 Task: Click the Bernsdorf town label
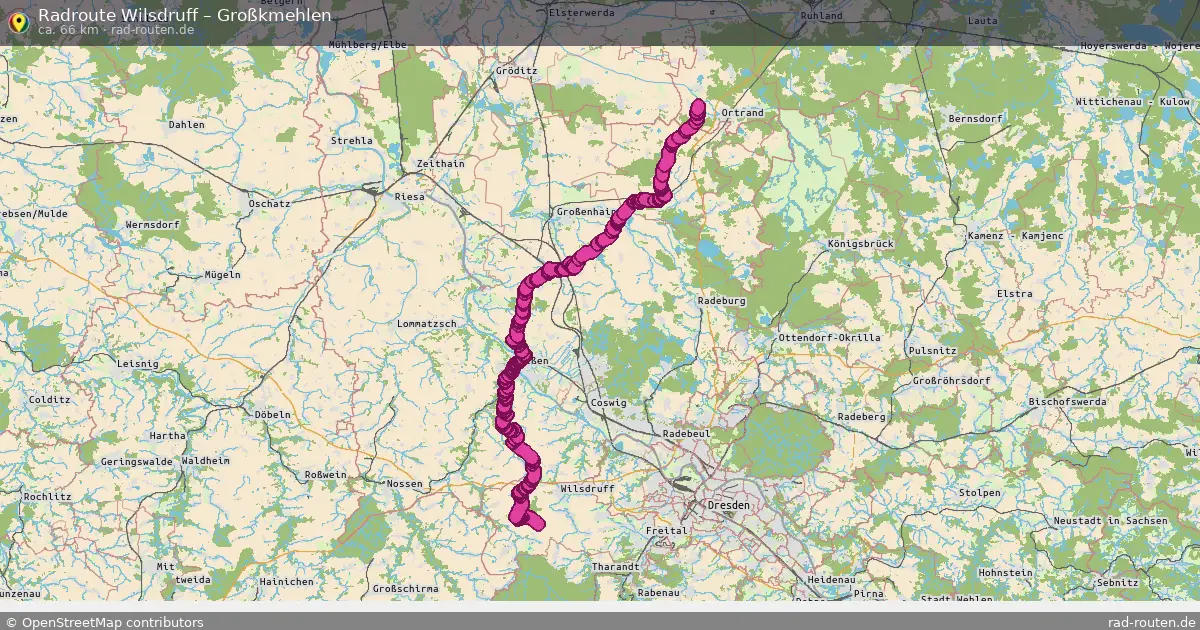click(978, 118)
